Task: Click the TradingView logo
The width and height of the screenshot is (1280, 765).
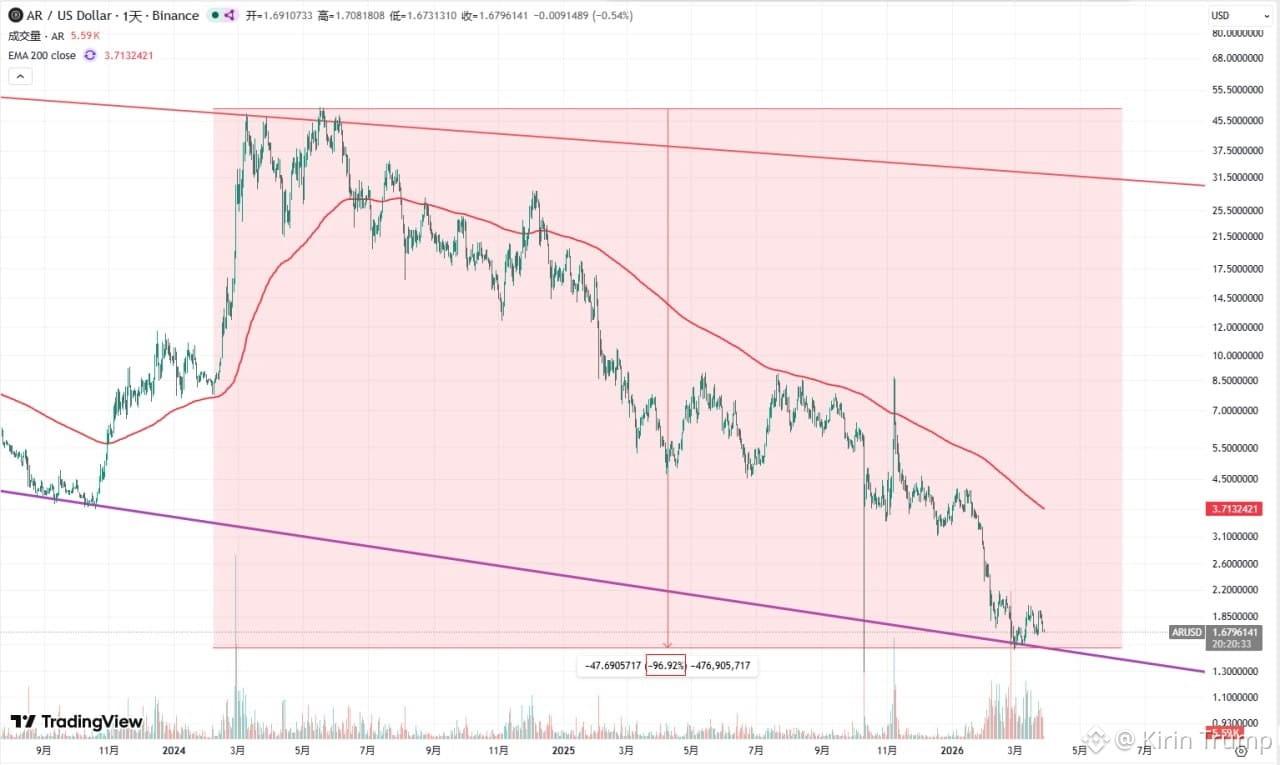Action: coord(77,722)
